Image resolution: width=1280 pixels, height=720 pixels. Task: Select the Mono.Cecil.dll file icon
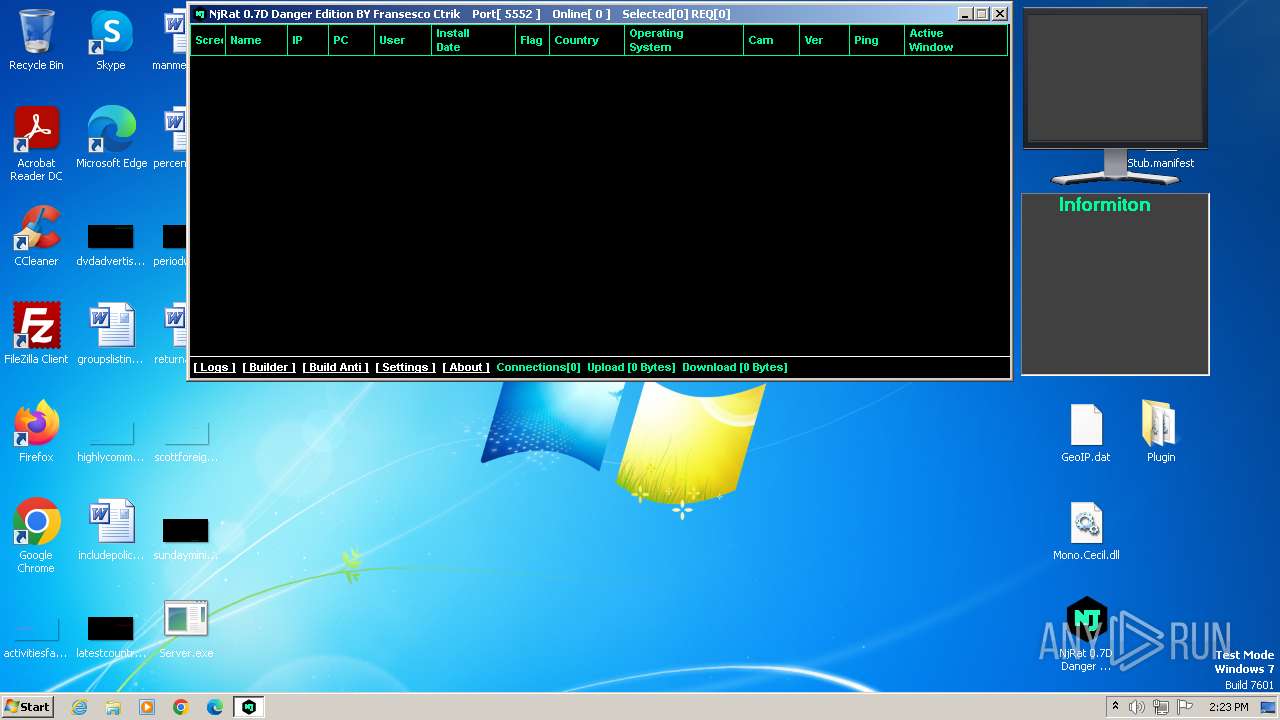coord(1086,530)
